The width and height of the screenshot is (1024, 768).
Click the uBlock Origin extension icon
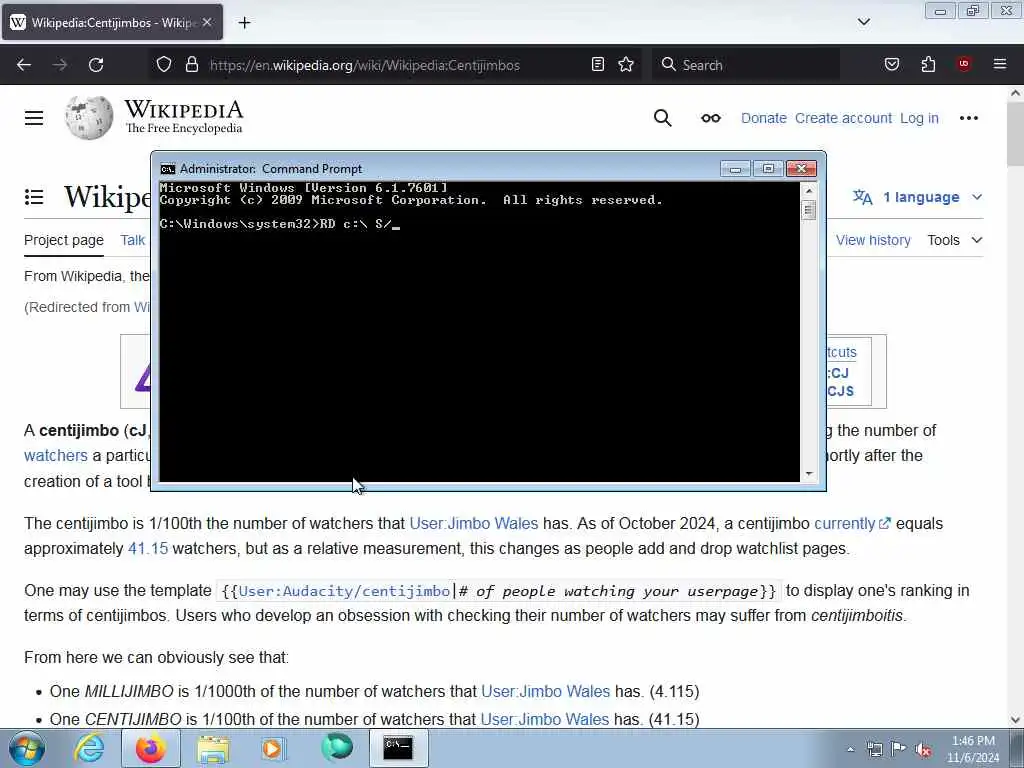point(963,64)
